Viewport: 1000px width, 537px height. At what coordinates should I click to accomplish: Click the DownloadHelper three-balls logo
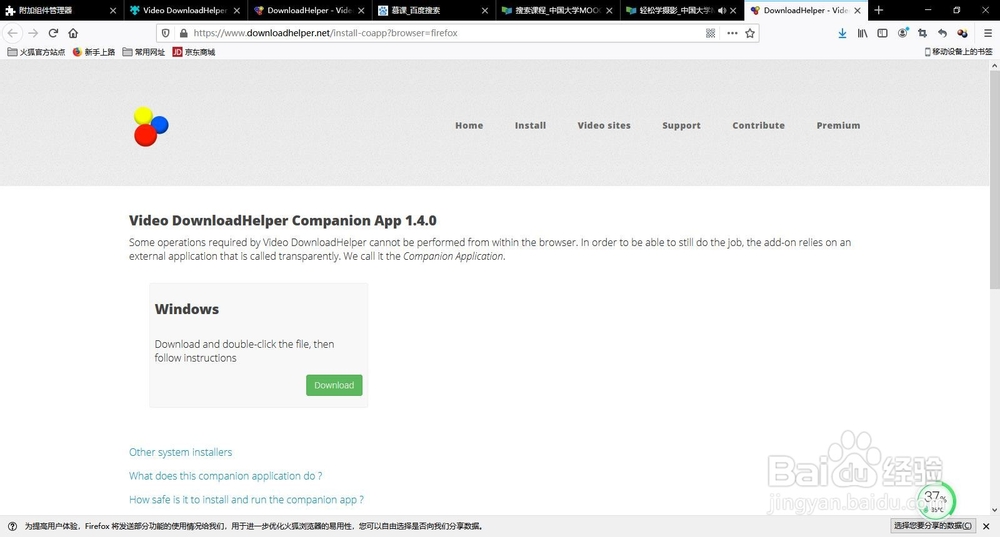coord(151,126)
